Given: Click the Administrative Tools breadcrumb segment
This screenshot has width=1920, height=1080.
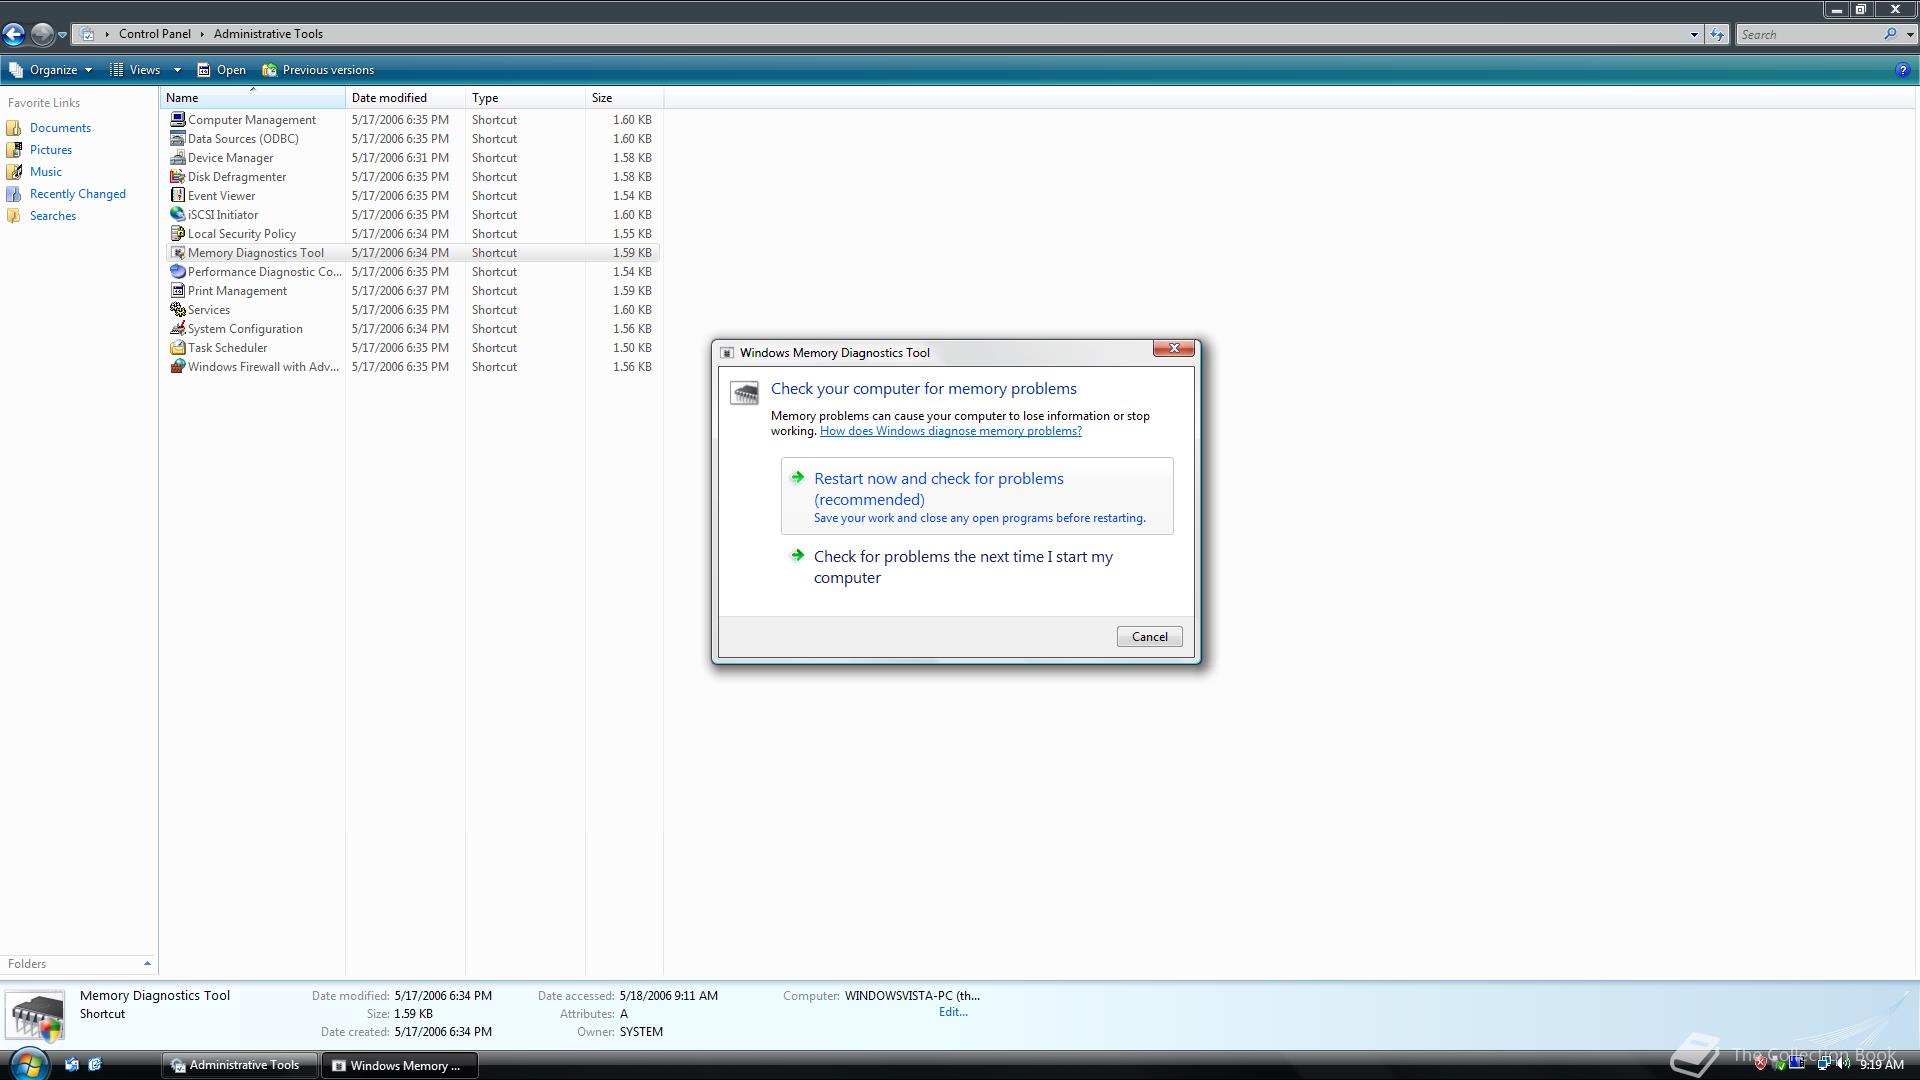Looking at the screenshot, I should [x=268, y=34].
